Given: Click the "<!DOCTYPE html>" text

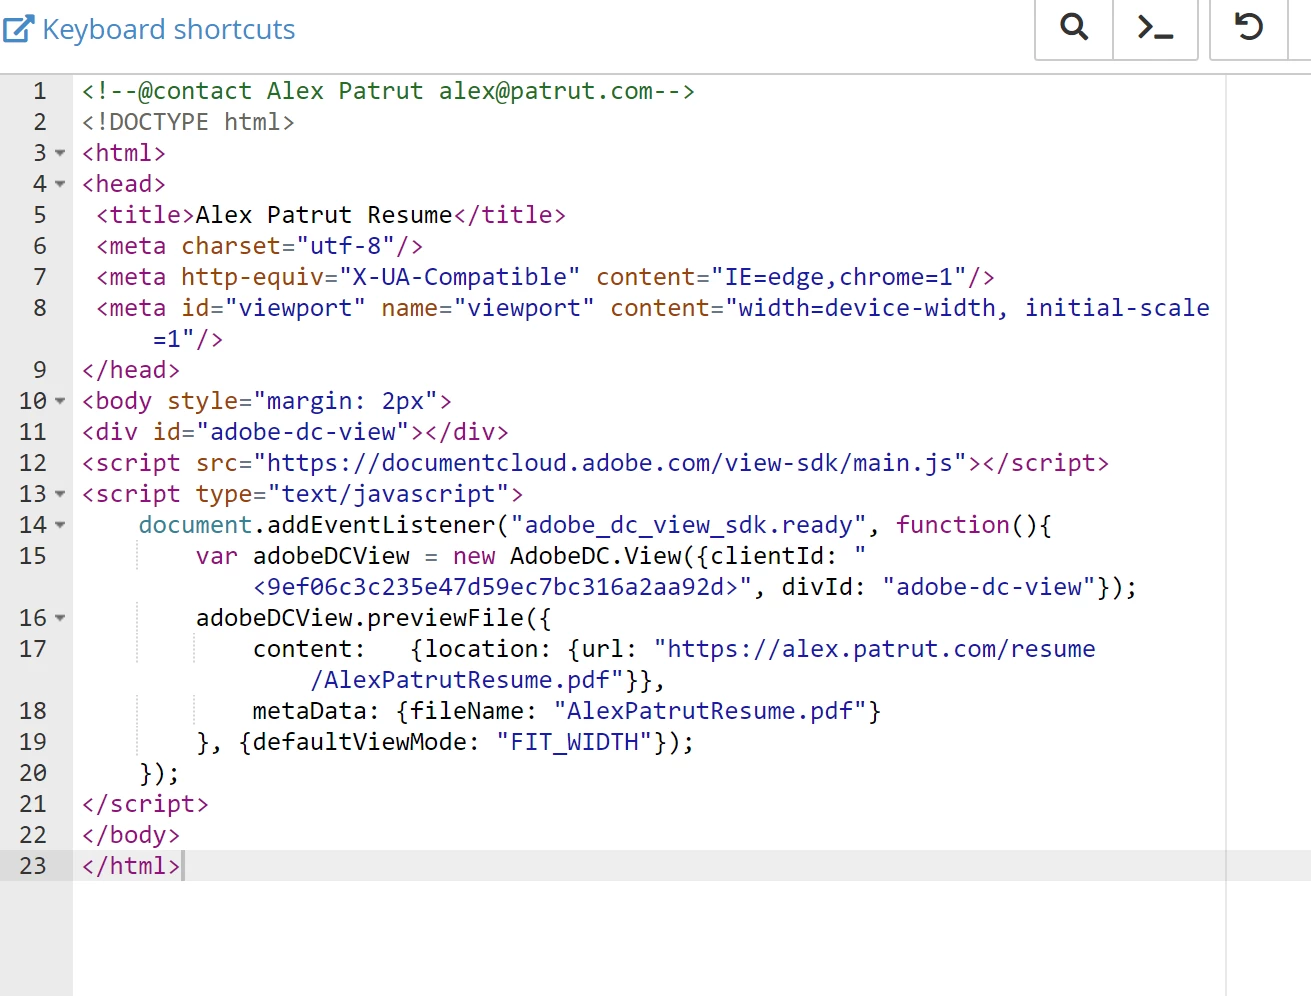Looking at the screenshot, I should tap(188, 122).
